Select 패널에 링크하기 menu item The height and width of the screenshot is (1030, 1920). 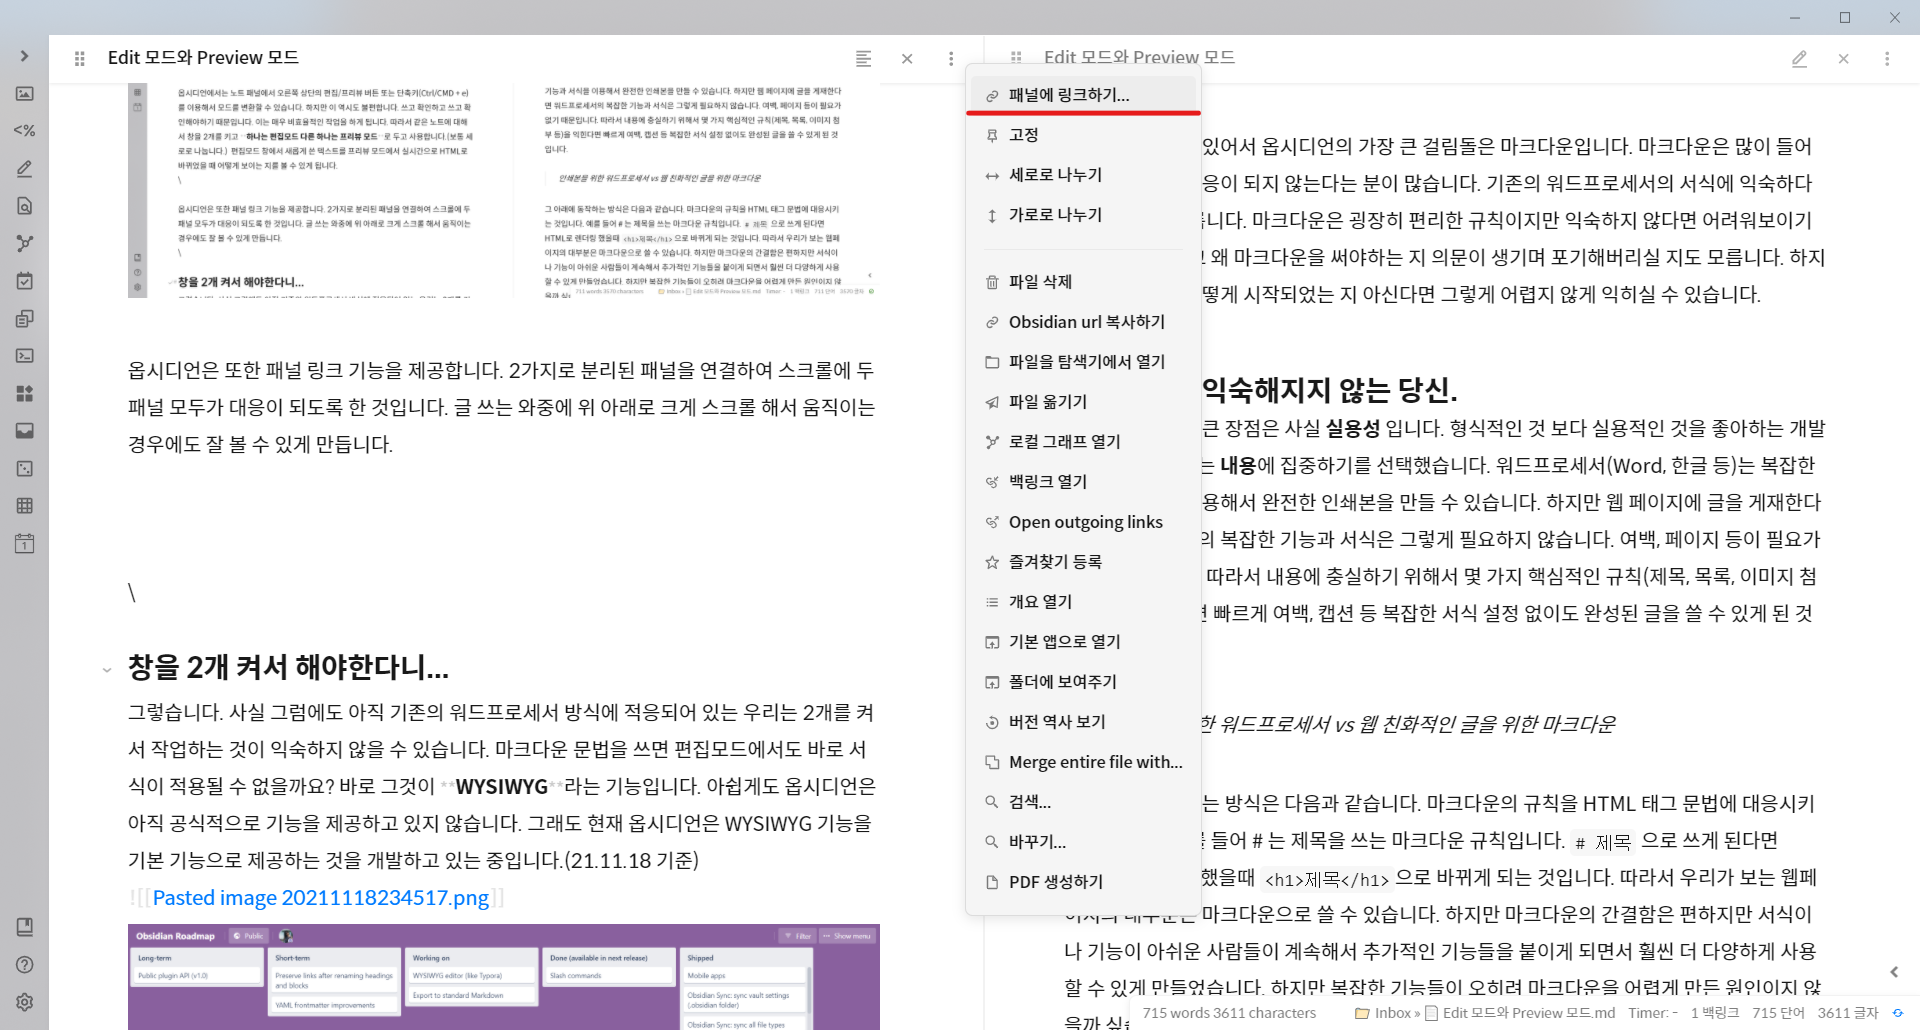[x=1083, y=95]
